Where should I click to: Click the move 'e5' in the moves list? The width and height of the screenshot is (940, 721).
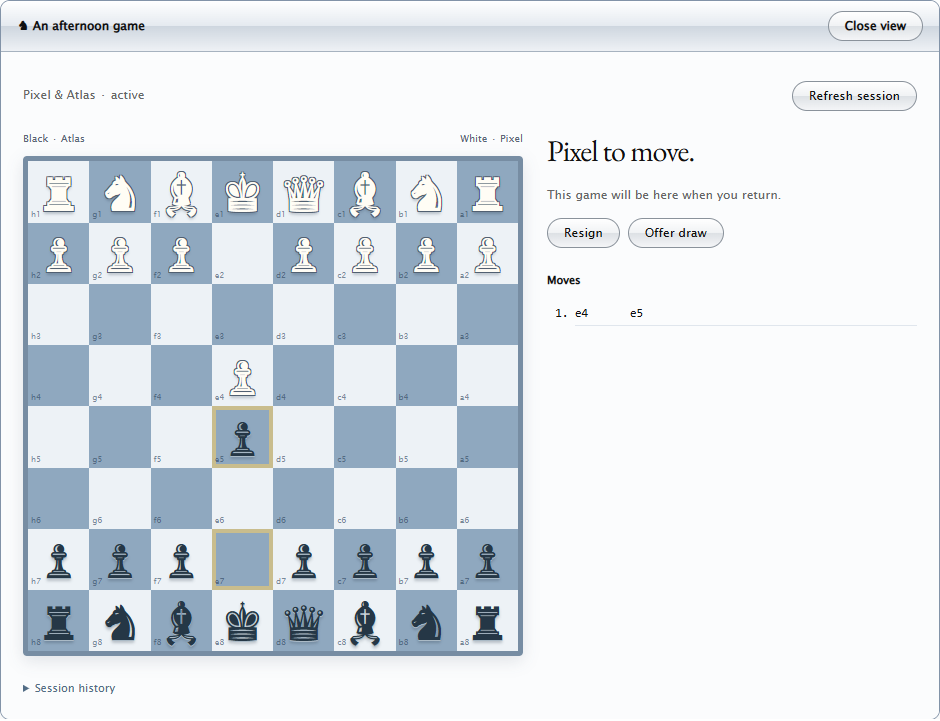pyautogui.click(x=636, y=313)
